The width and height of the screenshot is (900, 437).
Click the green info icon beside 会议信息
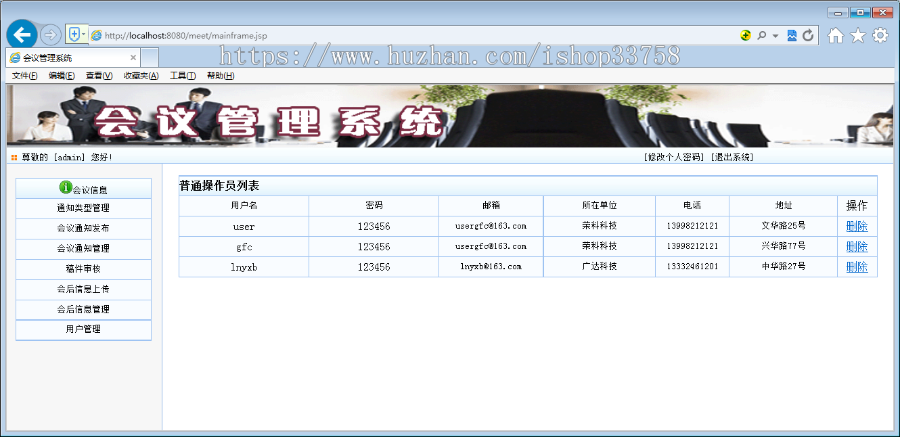pyautogui.click(x=65, y=187)
